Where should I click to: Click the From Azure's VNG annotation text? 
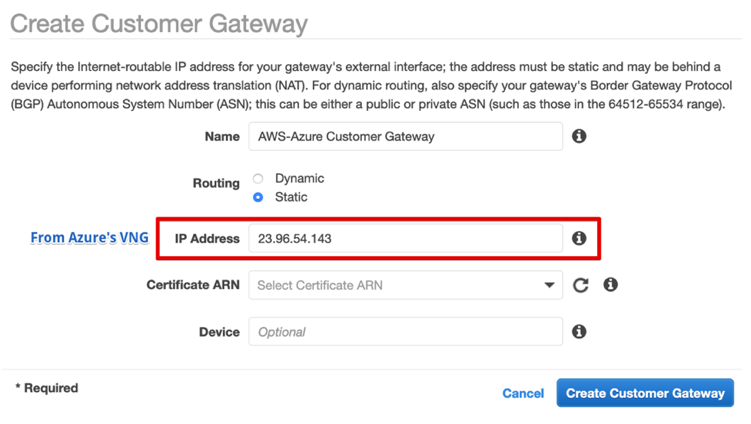[90, 238]
